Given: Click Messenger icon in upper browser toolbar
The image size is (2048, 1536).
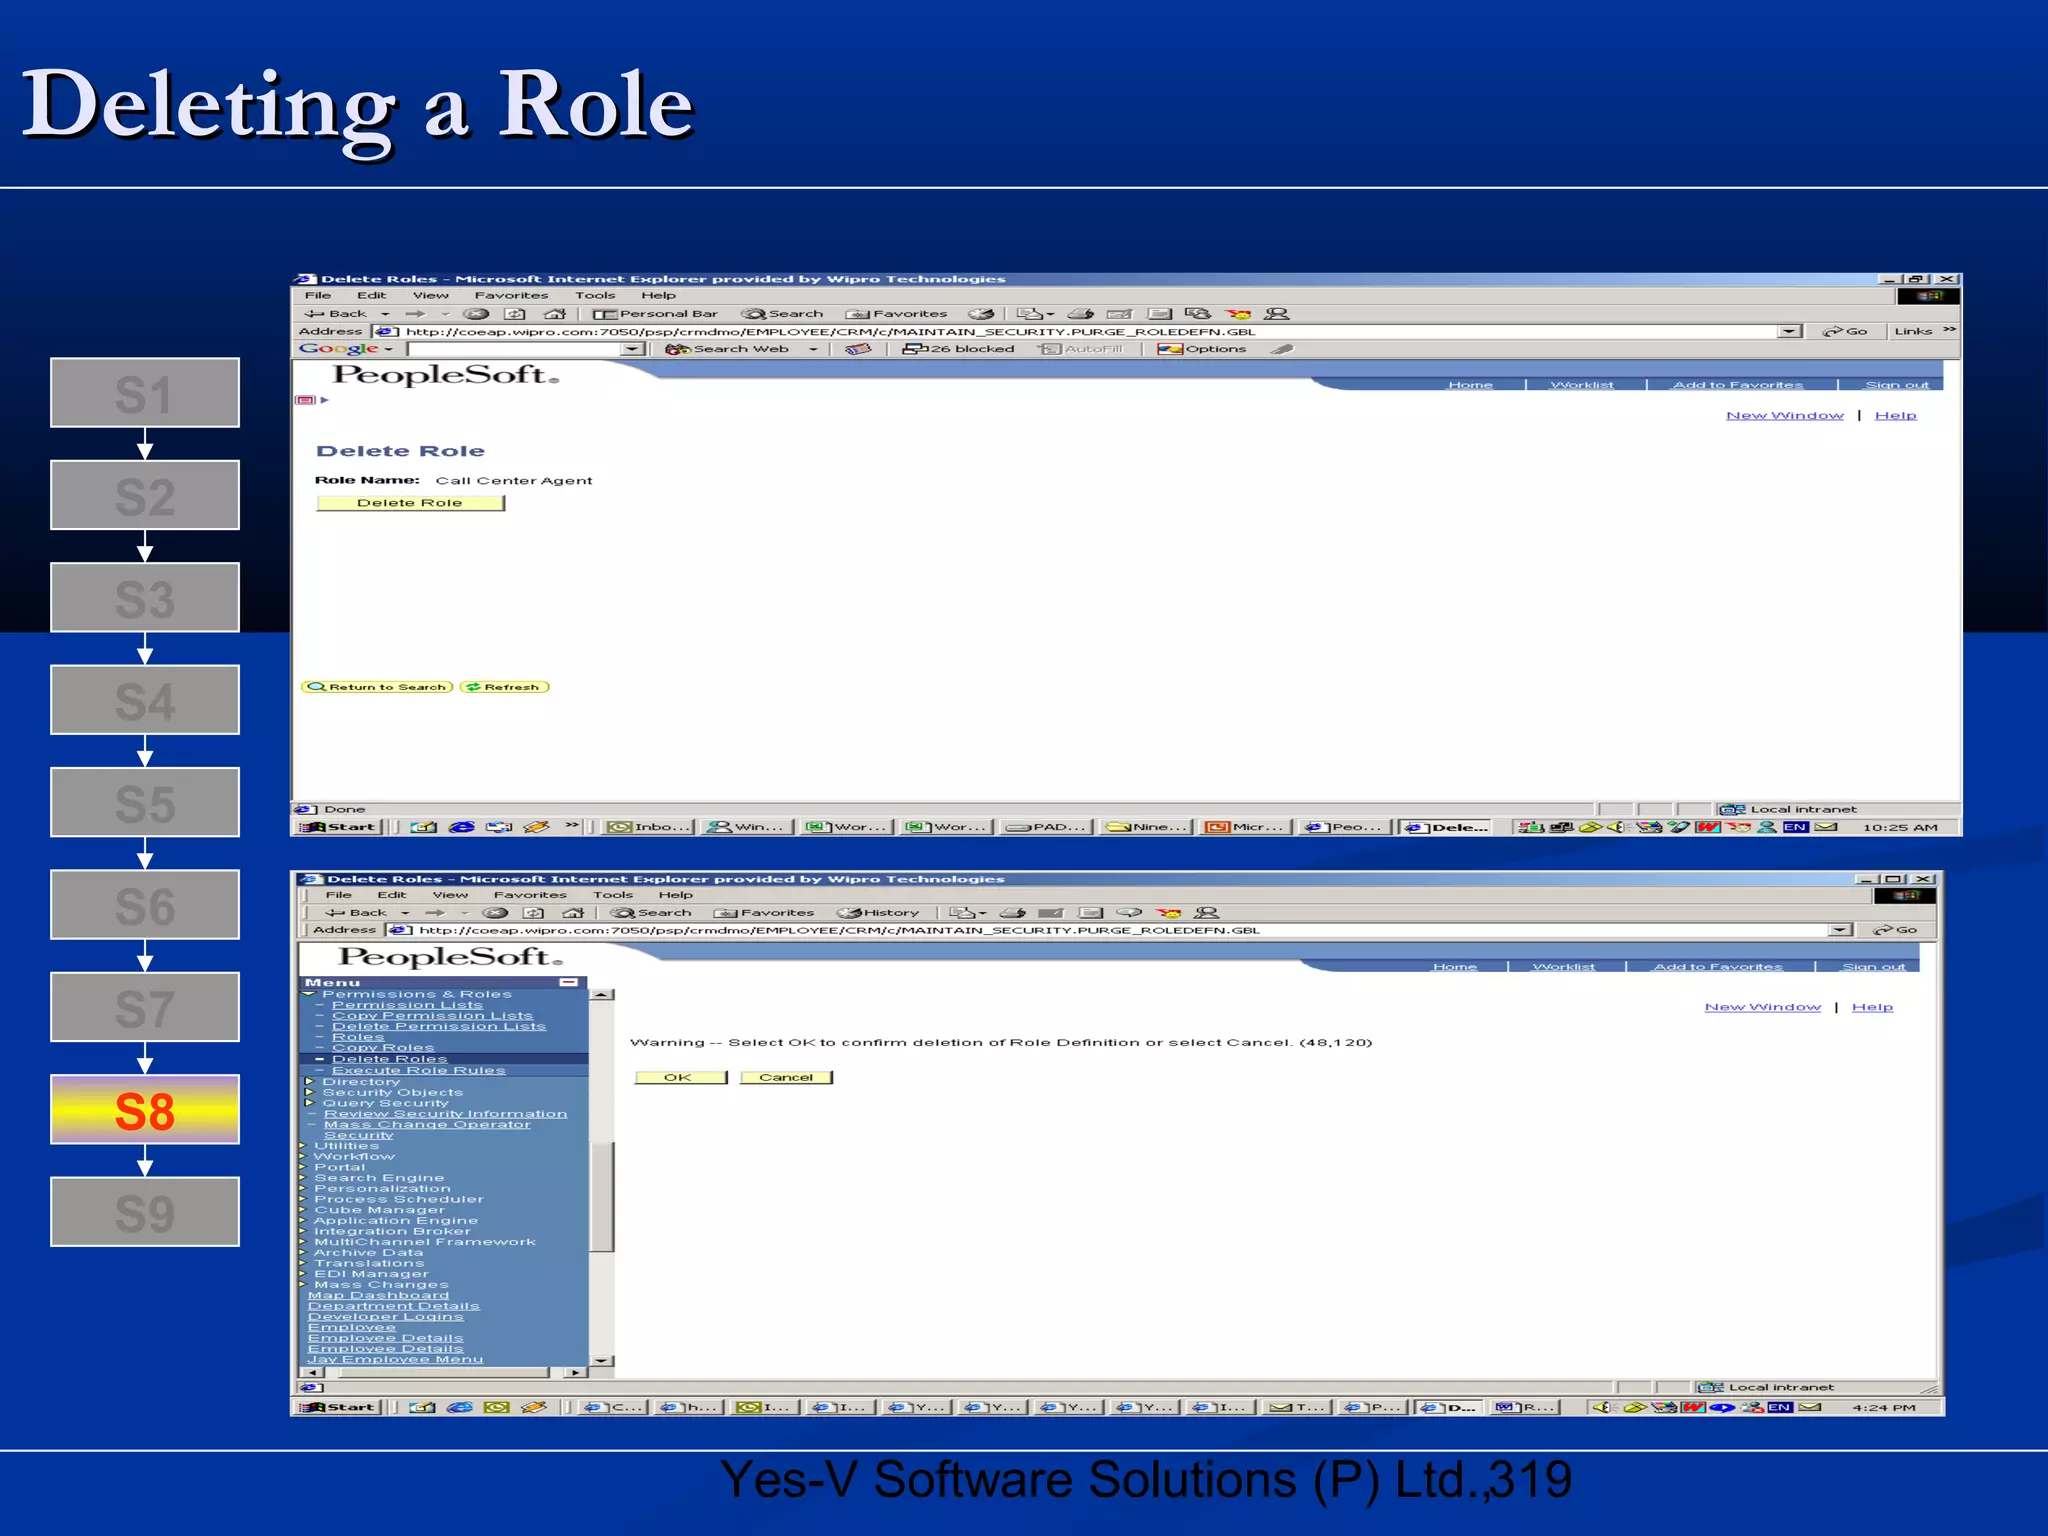Looking at the screenshot, I should pos(1277,314).
